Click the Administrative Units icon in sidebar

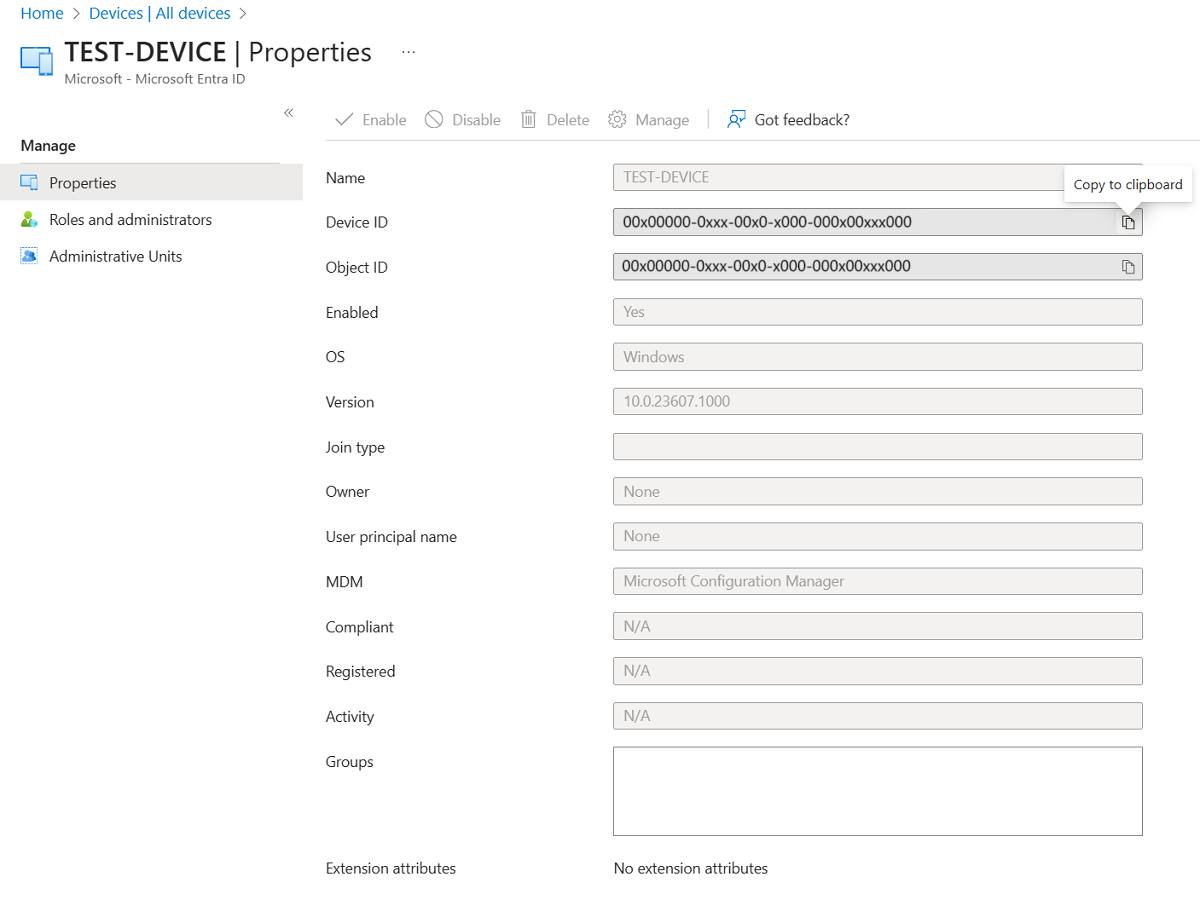pos(29,256)
